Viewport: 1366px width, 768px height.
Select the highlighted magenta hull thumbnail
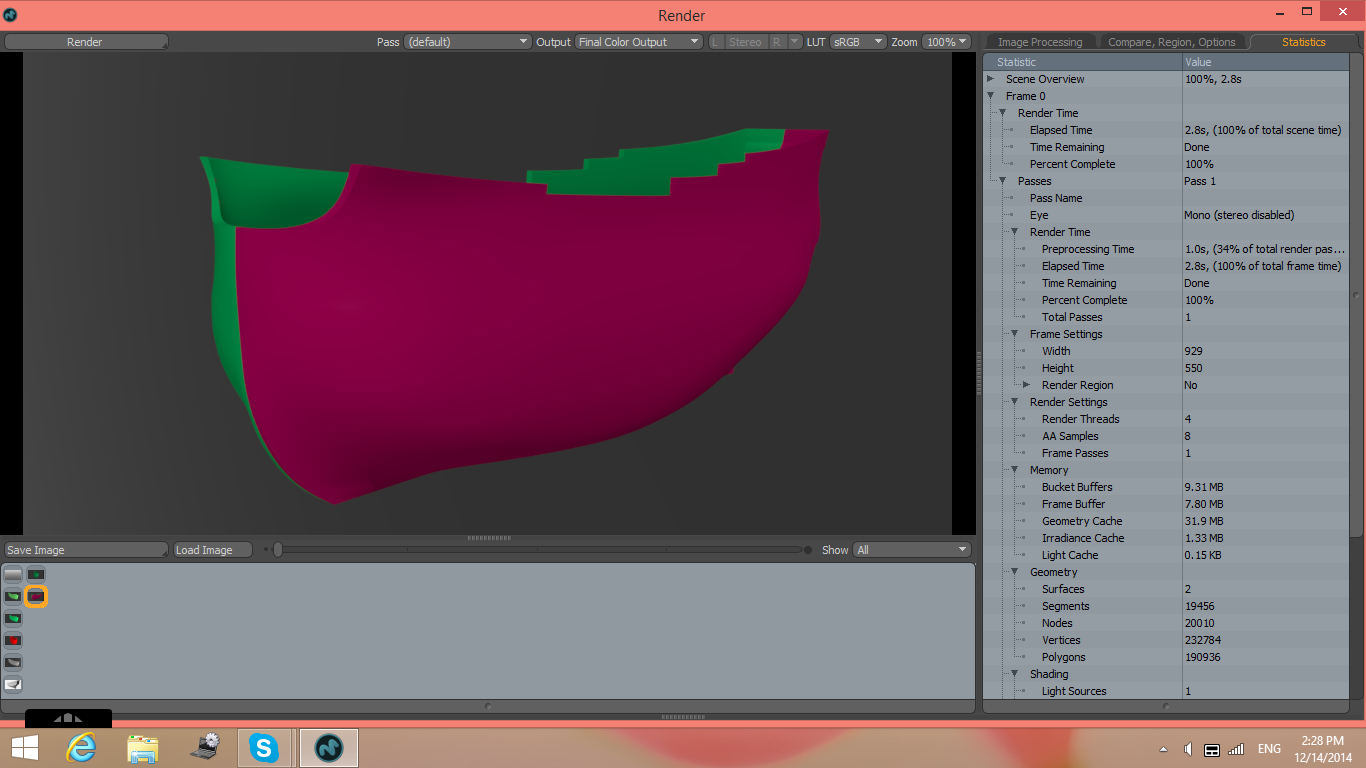[36, 597]
